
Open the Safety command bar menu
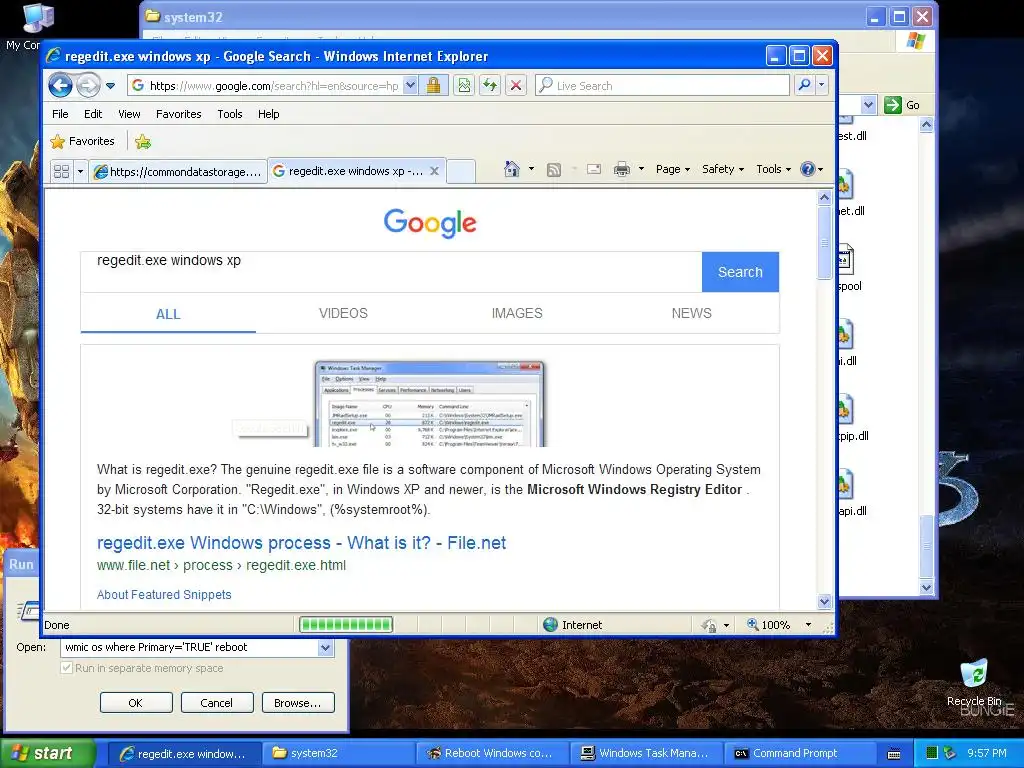[722, 169]
